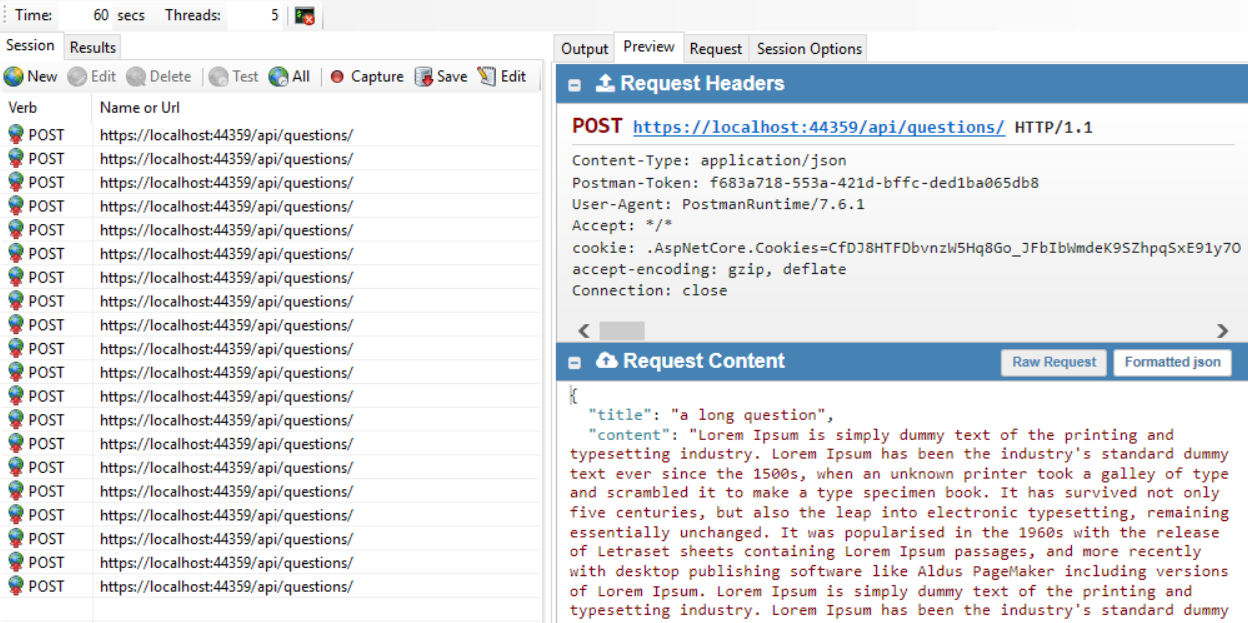Open the Session Options tab
Screen dimensions: 1248x623
(809, 48)
